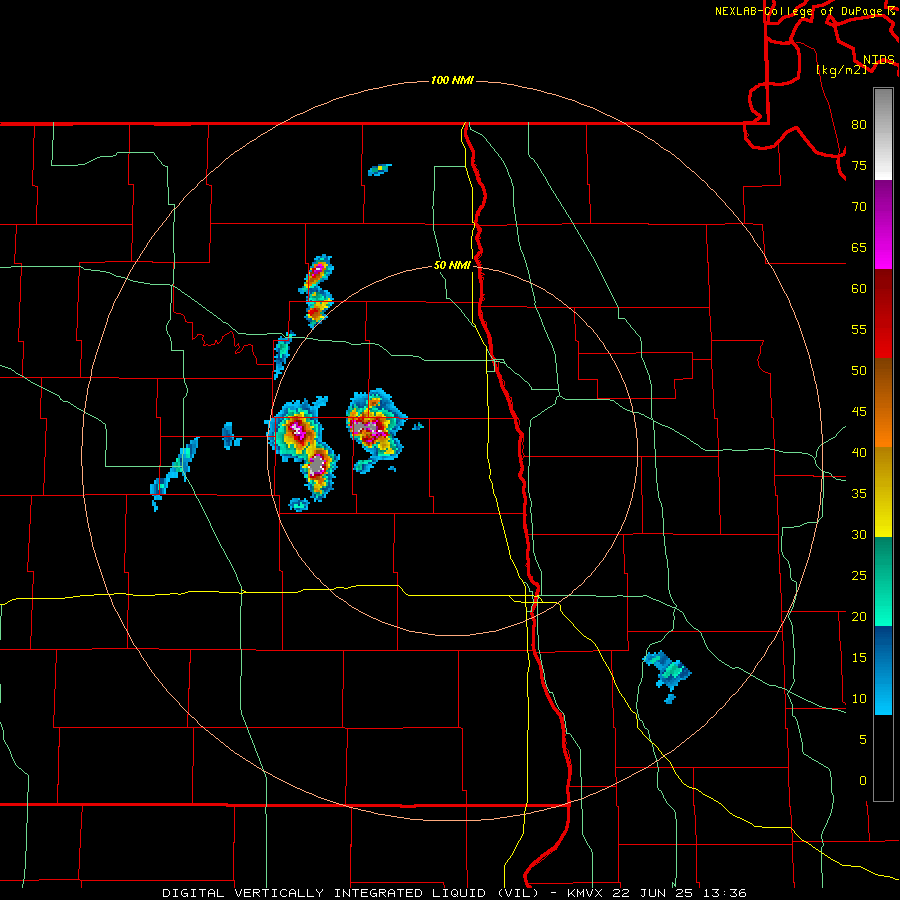Click the 25 value on color scale
This screenshot has height=900, width=900.
coord(859,576)
